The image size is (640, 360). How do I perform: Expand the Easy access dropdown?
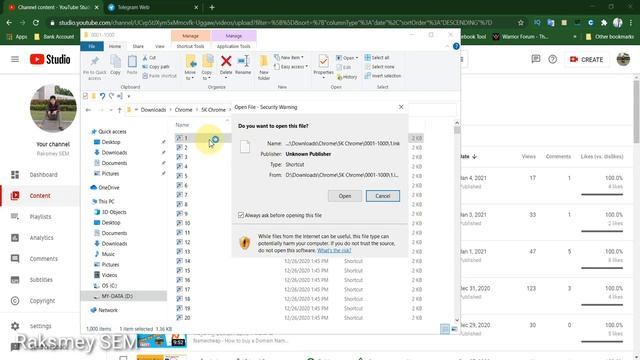point(307,67)
